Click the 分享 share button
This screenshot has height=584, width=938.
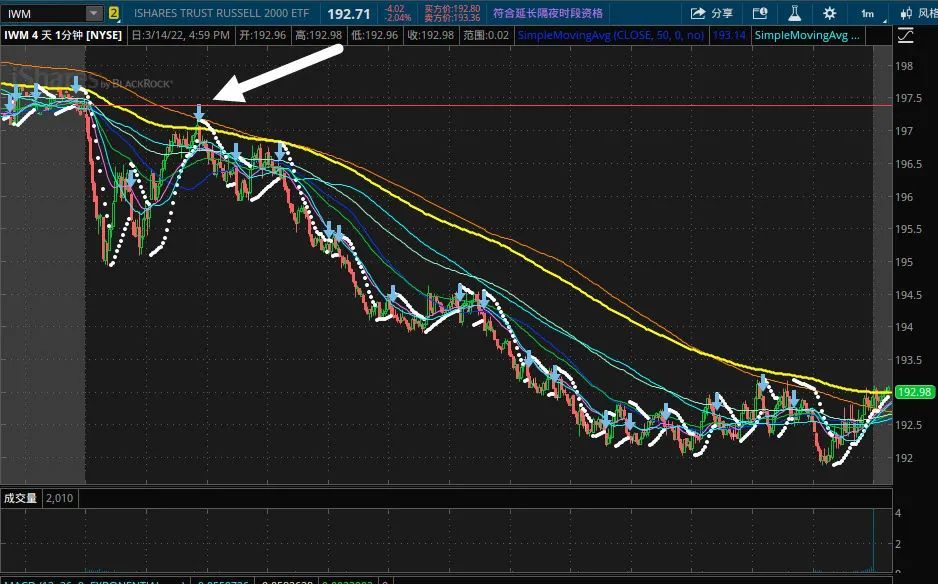(x=711, y=13)
